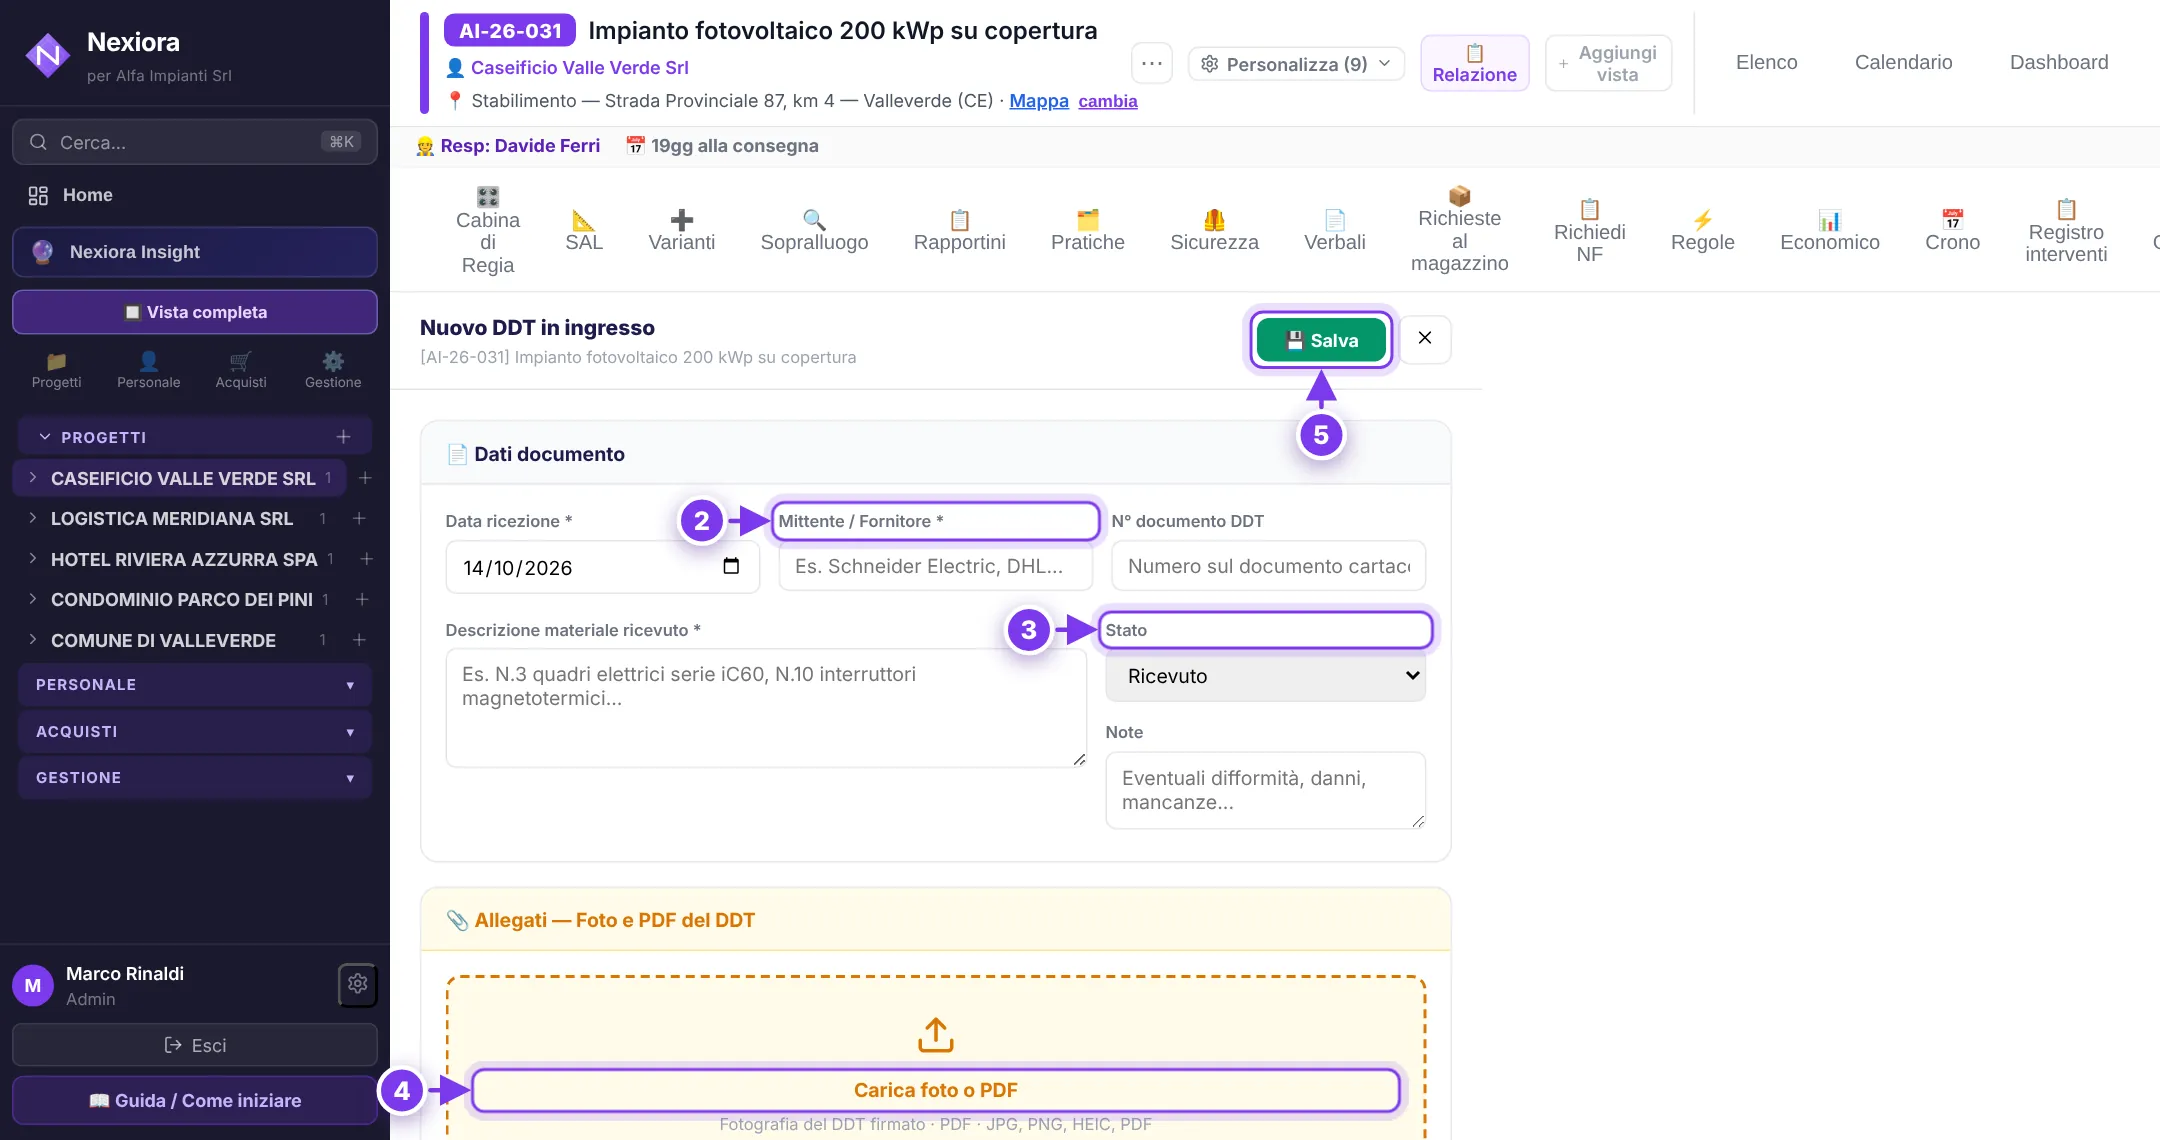Open the Acquisti cart shortcut icon
Image resolution: width=2160 pixels, height=1140 pixels.
(x=241, y=370)
